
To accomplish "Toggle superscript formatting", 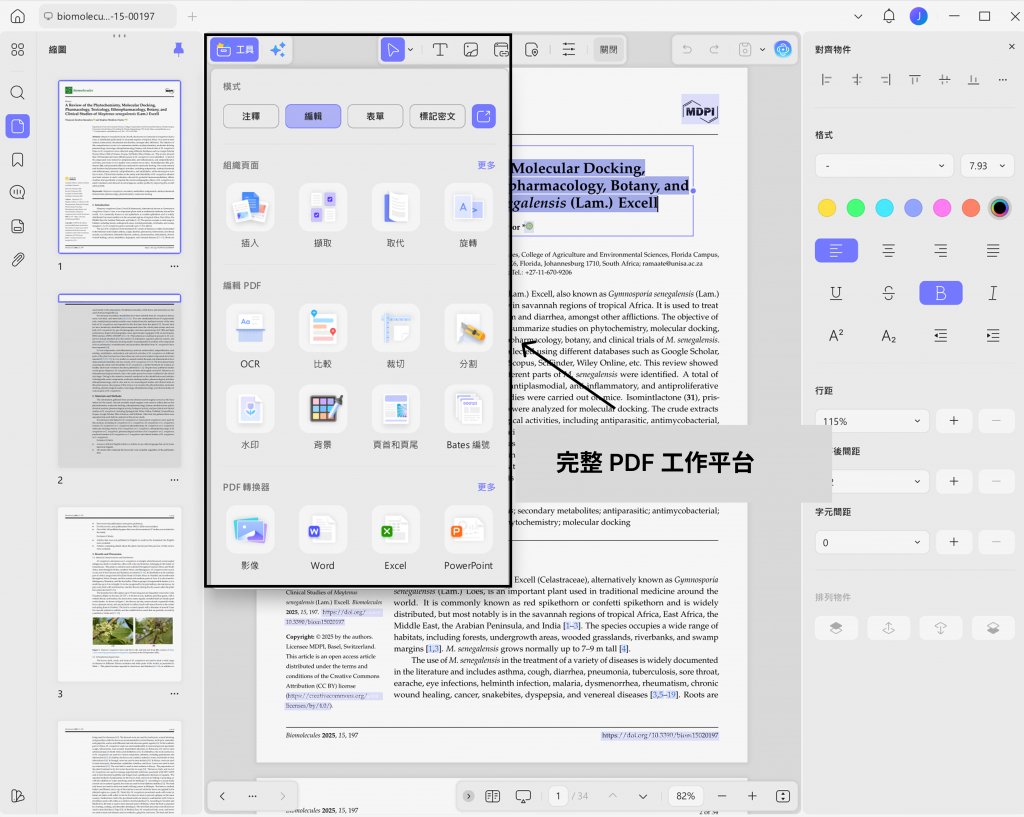I will pos(836,336).
